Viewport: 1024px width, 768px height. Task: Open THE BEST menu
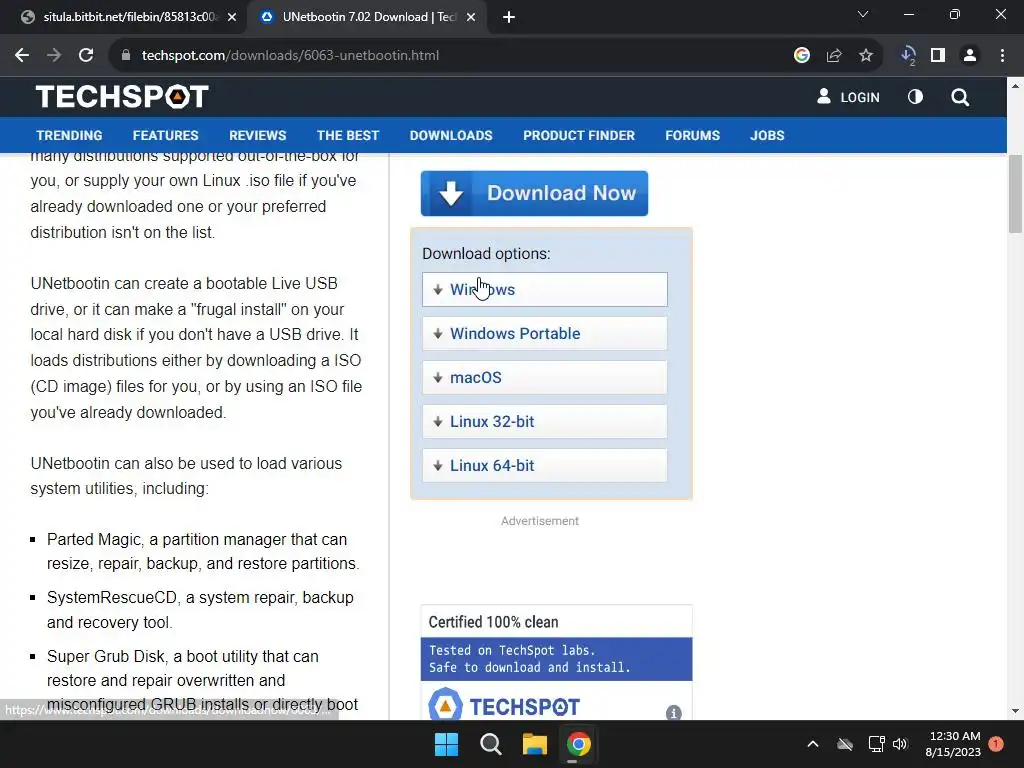coord(347,135)
